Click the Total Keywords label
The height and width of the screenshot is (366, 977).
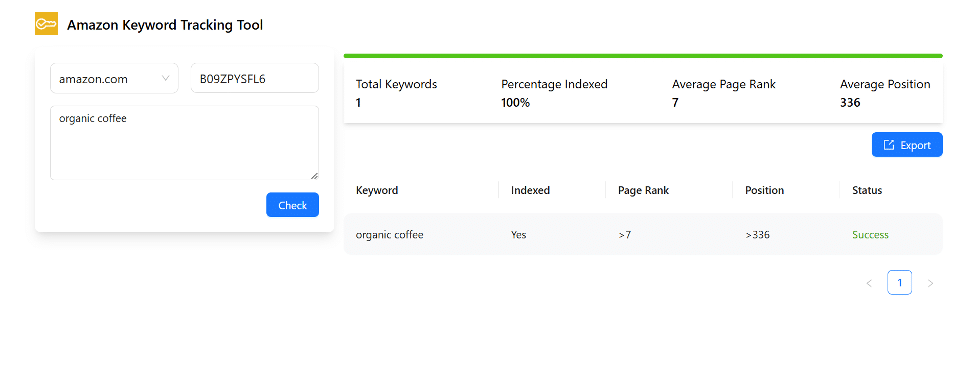click(396, 84)
